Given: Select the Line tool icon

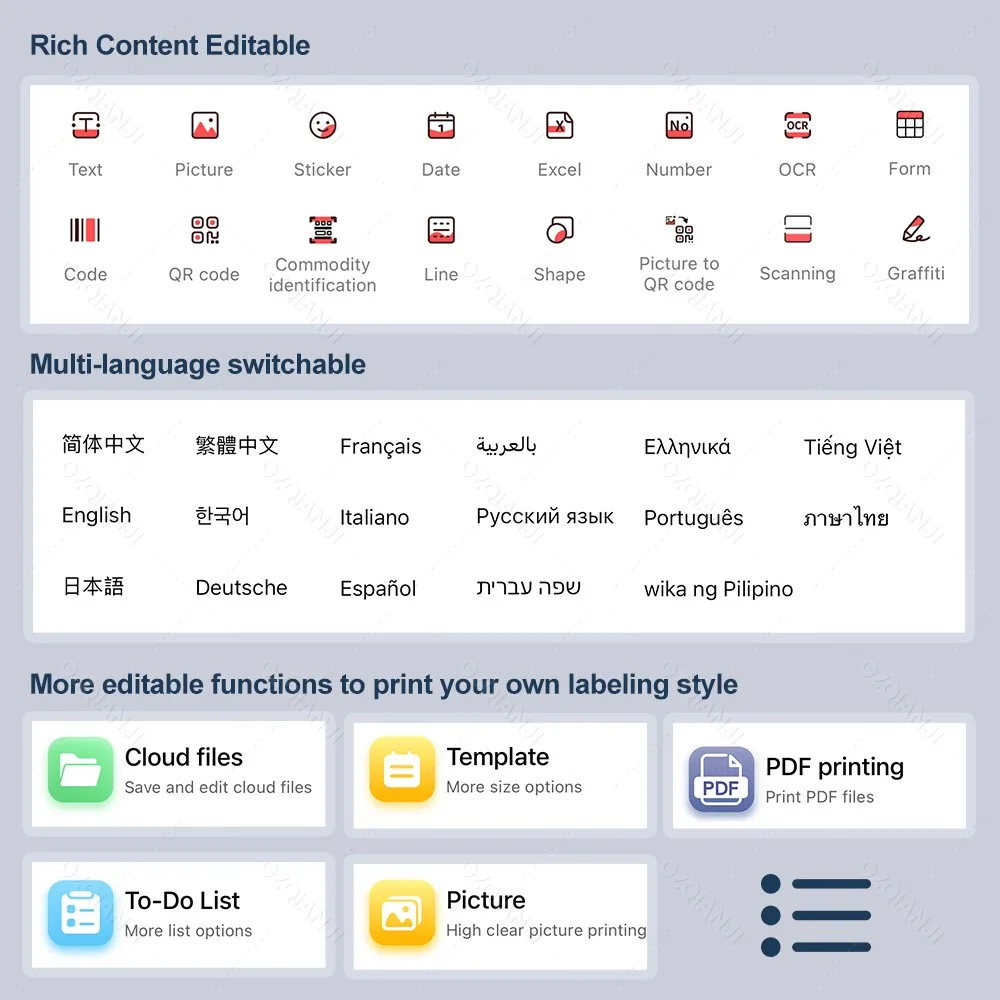Looking at the screenshot, I should pyautogui.click(x=440, y=229).
